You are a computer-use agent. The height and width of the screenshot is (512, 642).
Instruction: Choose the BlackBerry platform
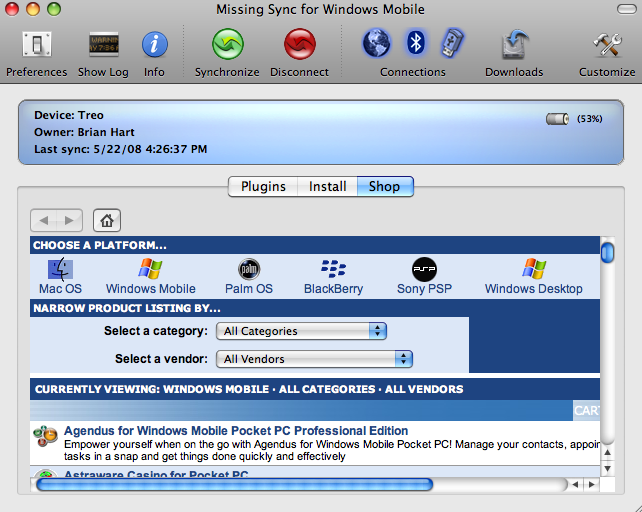pyautogui.click(x=332, y=270)
